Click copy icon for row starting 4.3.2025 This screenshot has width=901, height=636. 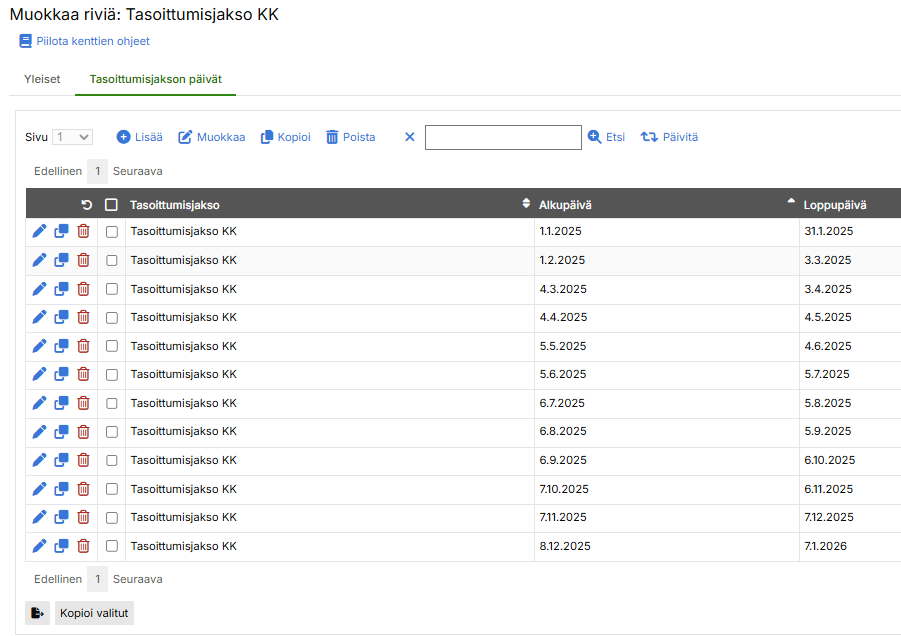[x=61, y=289]
